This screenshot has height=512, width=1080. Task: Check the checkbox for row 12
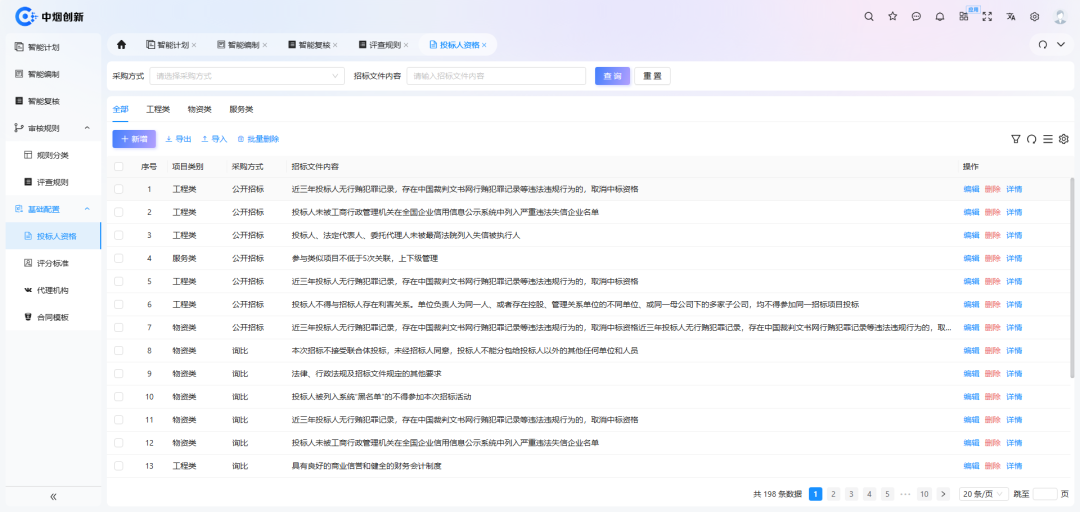click(118, 443)
